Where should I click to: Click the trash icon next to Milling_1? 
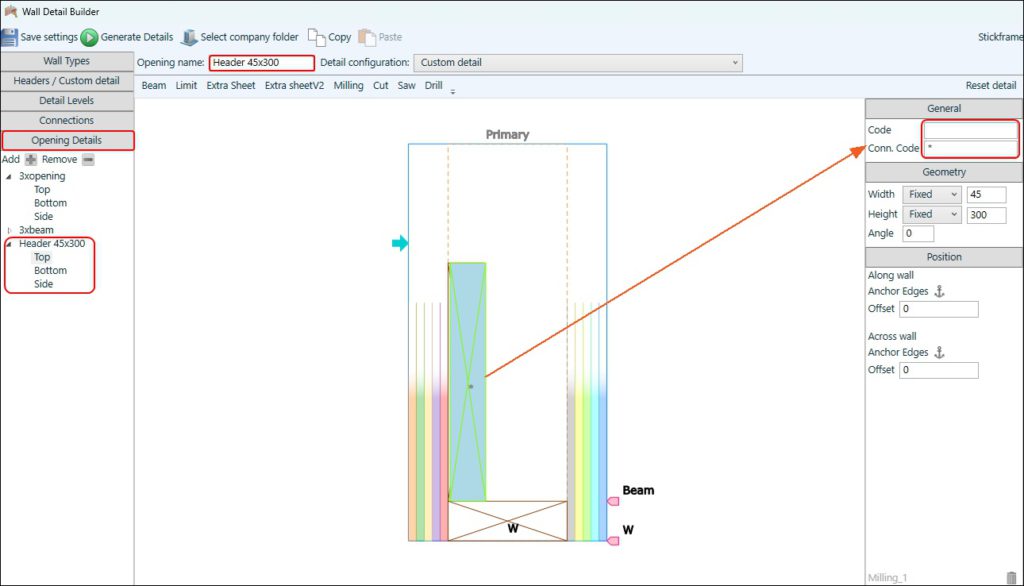pos(1012,578)
